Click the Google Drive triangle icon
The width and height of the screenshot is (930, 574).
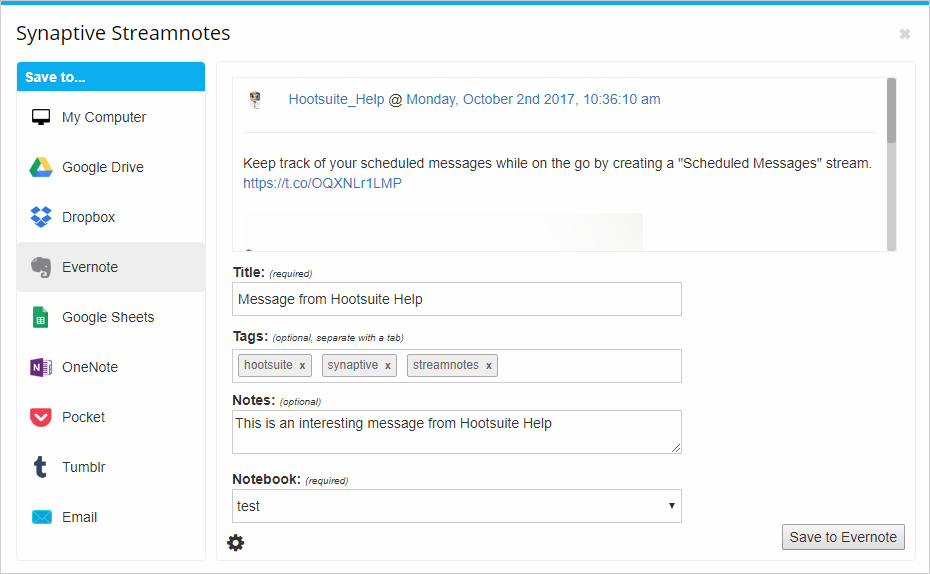[41, 167]
